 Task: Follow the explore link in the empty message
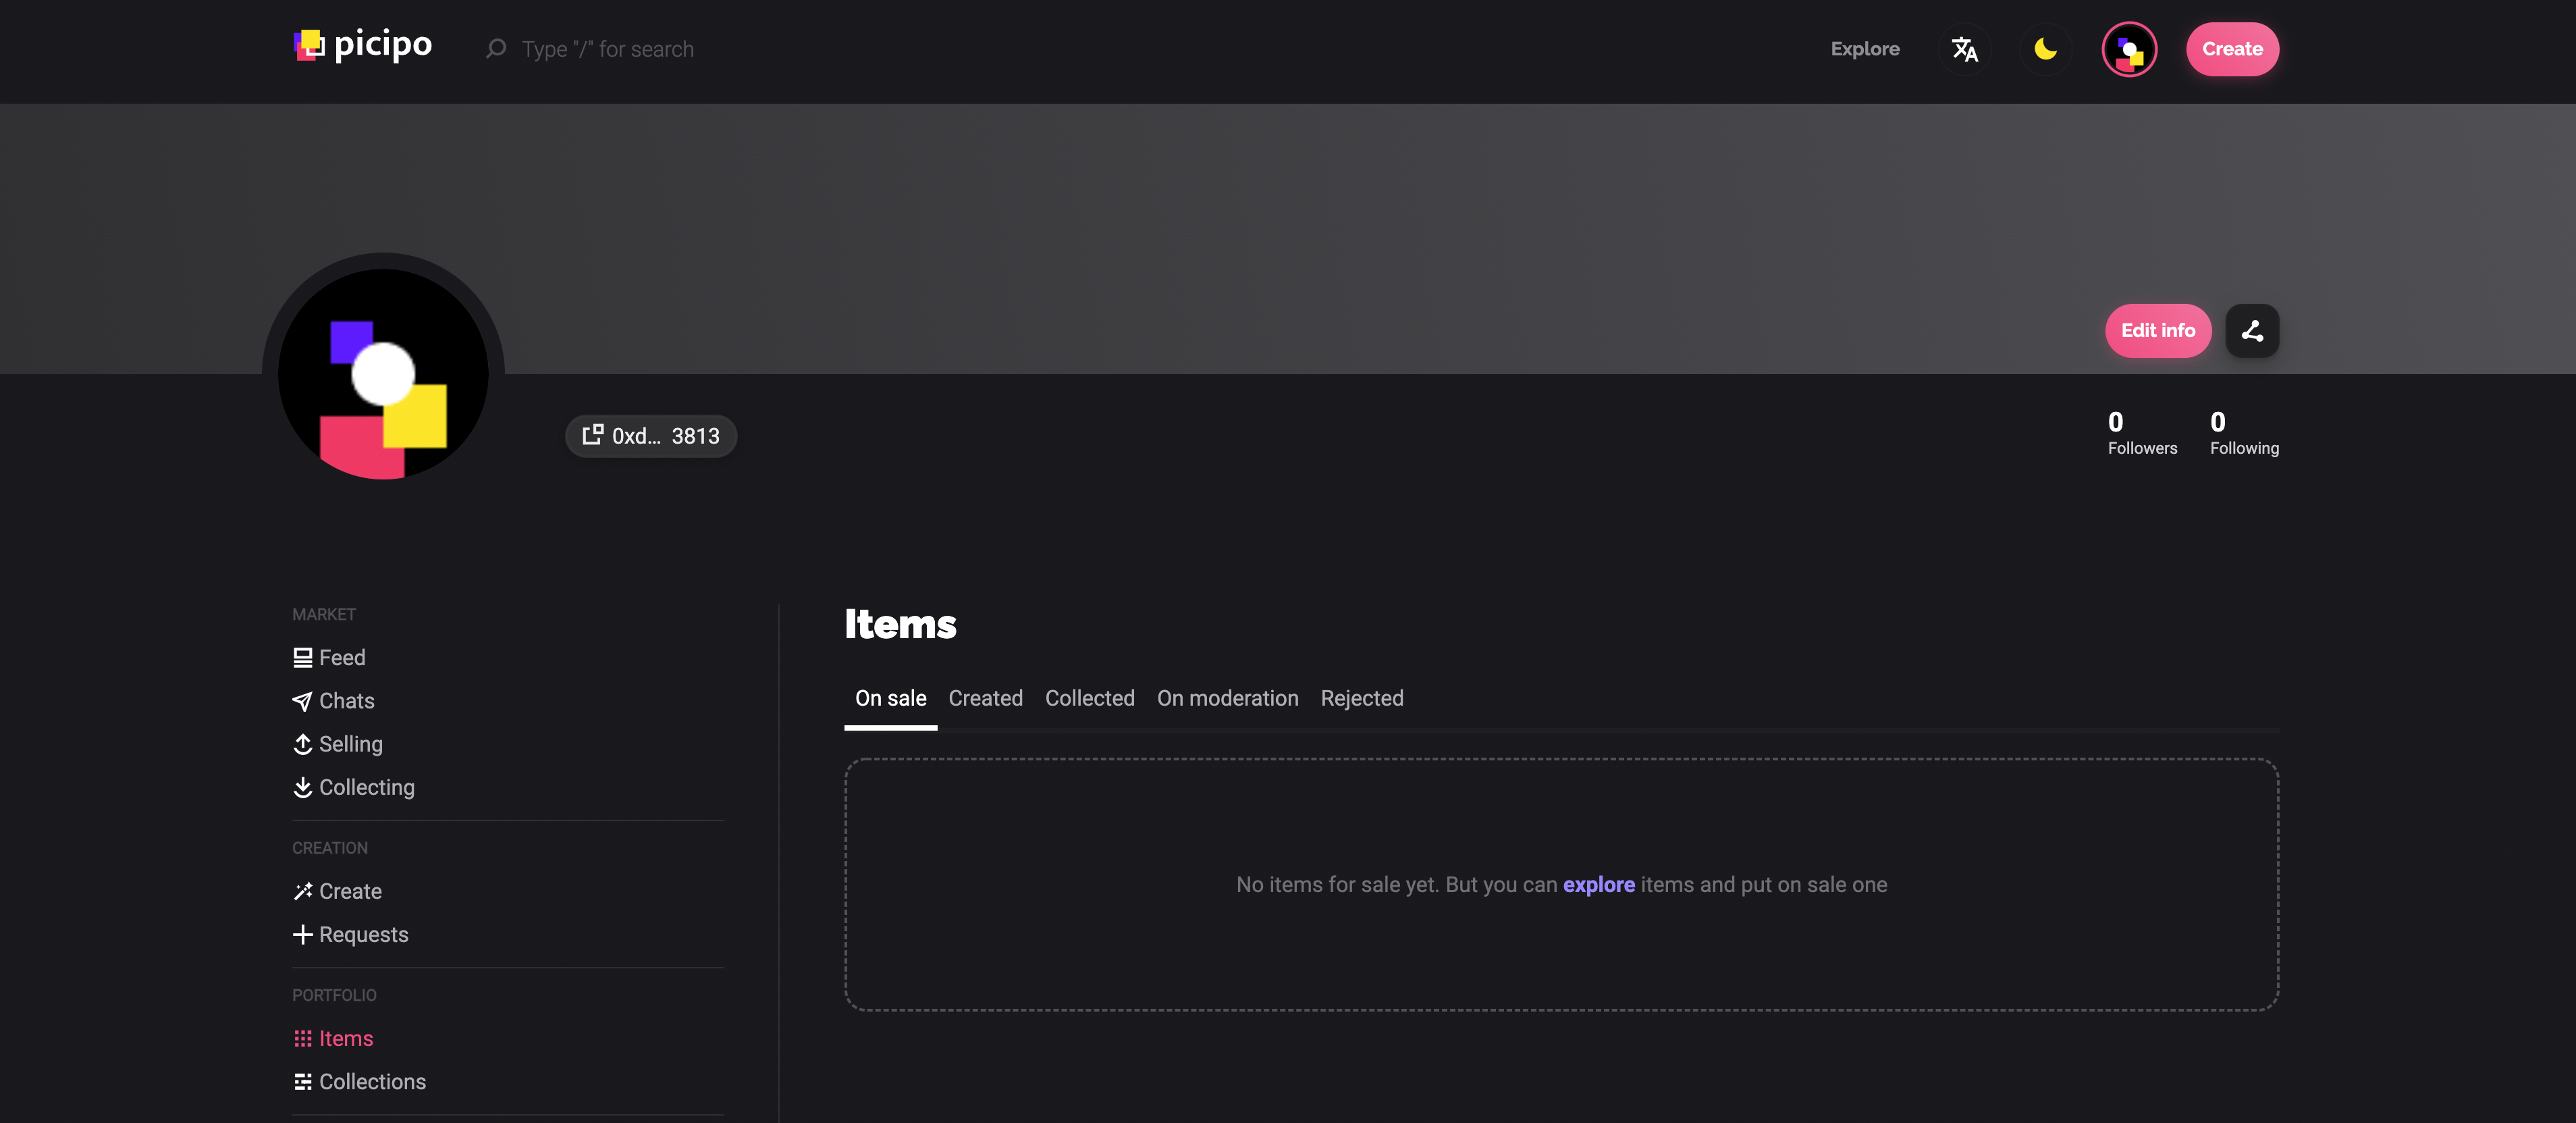tap(1598, 885)
